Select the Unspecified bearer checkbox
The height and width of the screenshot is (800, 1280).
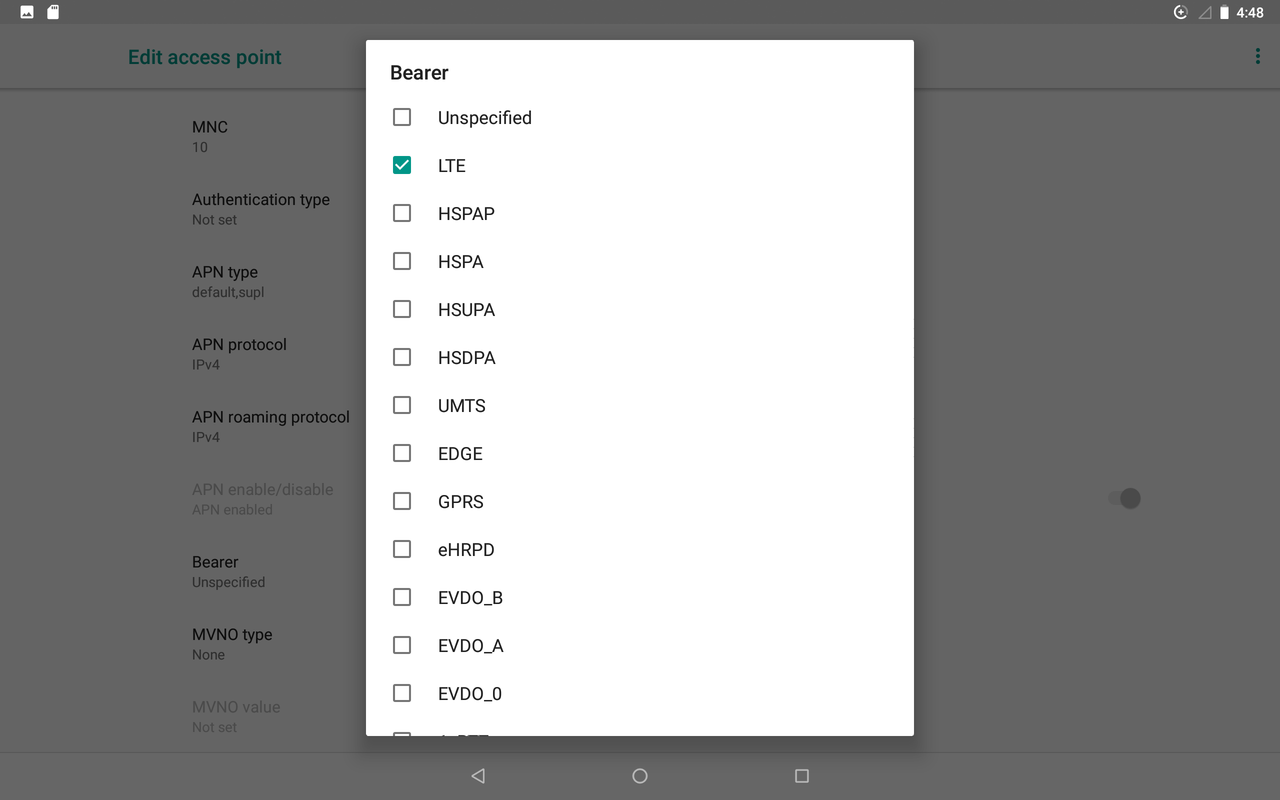tap(402, 117)
